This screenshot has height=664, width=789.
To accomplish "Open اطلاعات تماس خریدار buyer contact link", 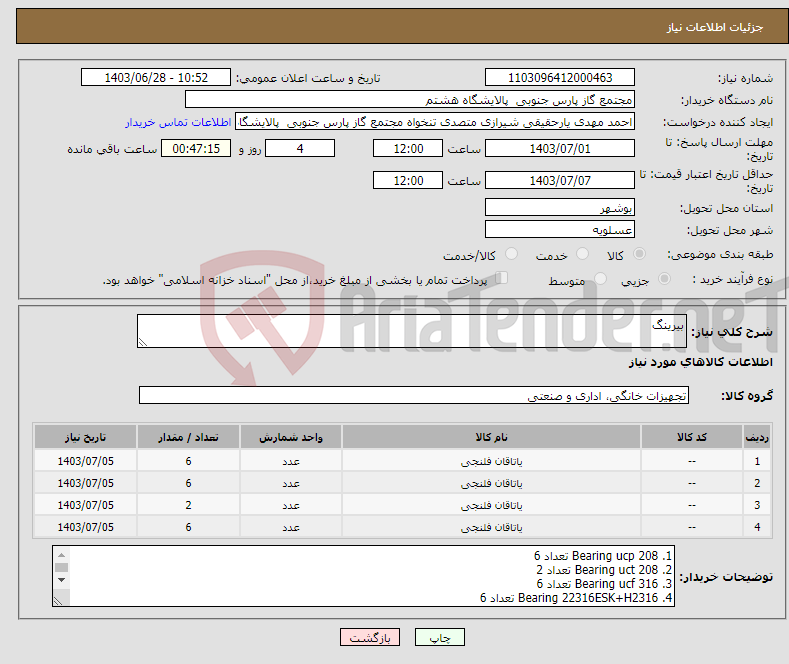I will [x=178, y=122].
